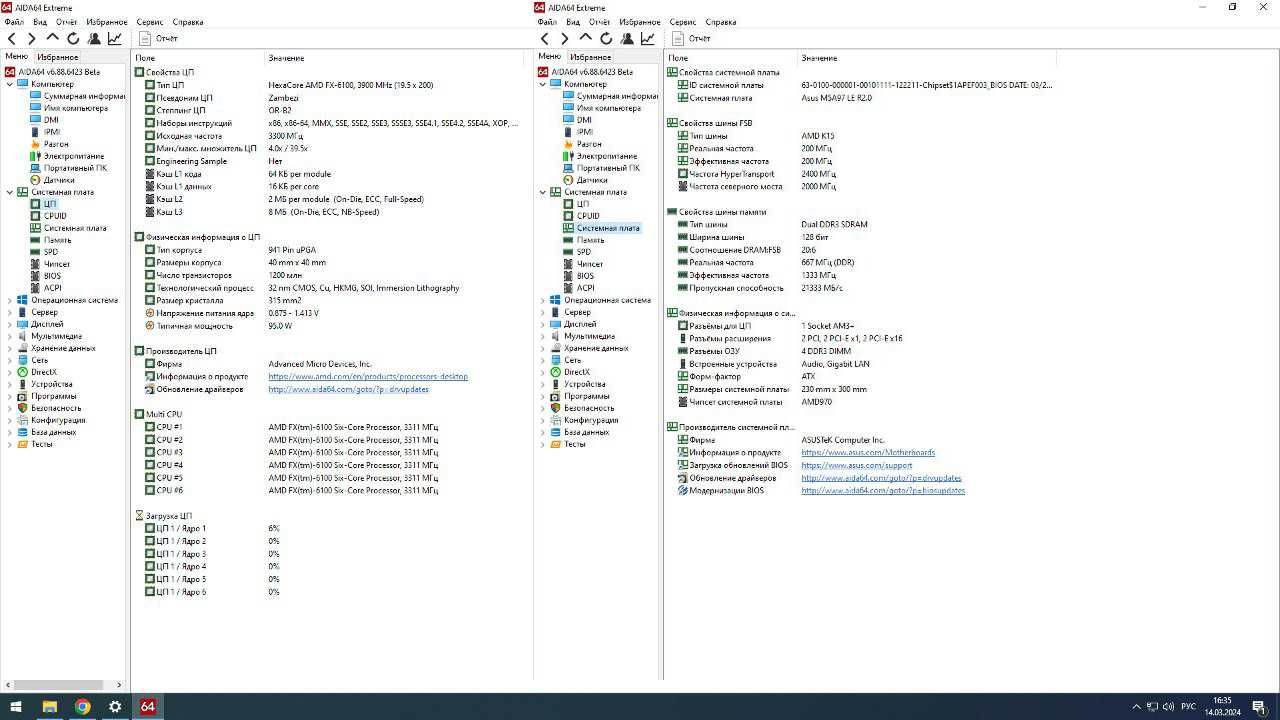Select BIOS in left window tree
Viewport: 1280px width, 720px height.
(x=52, y=276)
